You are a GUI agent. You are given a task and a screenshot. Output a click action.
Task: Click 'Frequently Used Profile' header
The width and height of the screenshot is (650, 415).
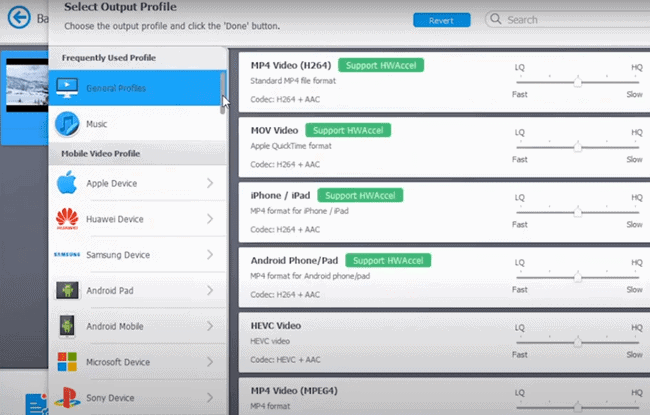point(109,58)
